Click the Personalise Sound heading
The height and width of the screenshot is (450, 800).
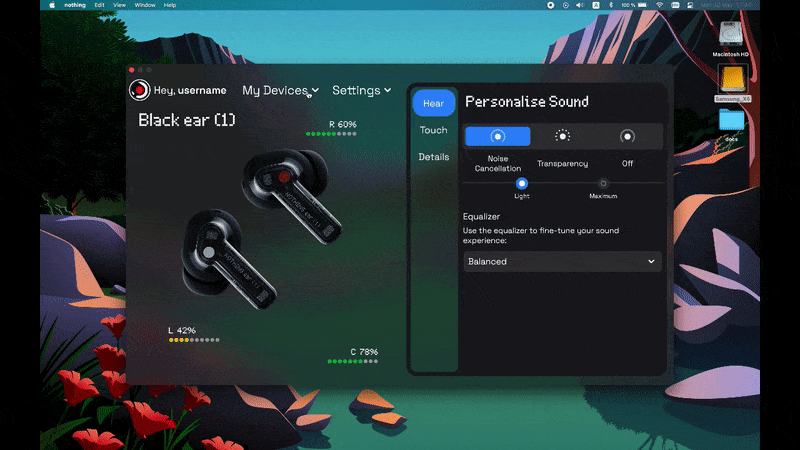527,102
